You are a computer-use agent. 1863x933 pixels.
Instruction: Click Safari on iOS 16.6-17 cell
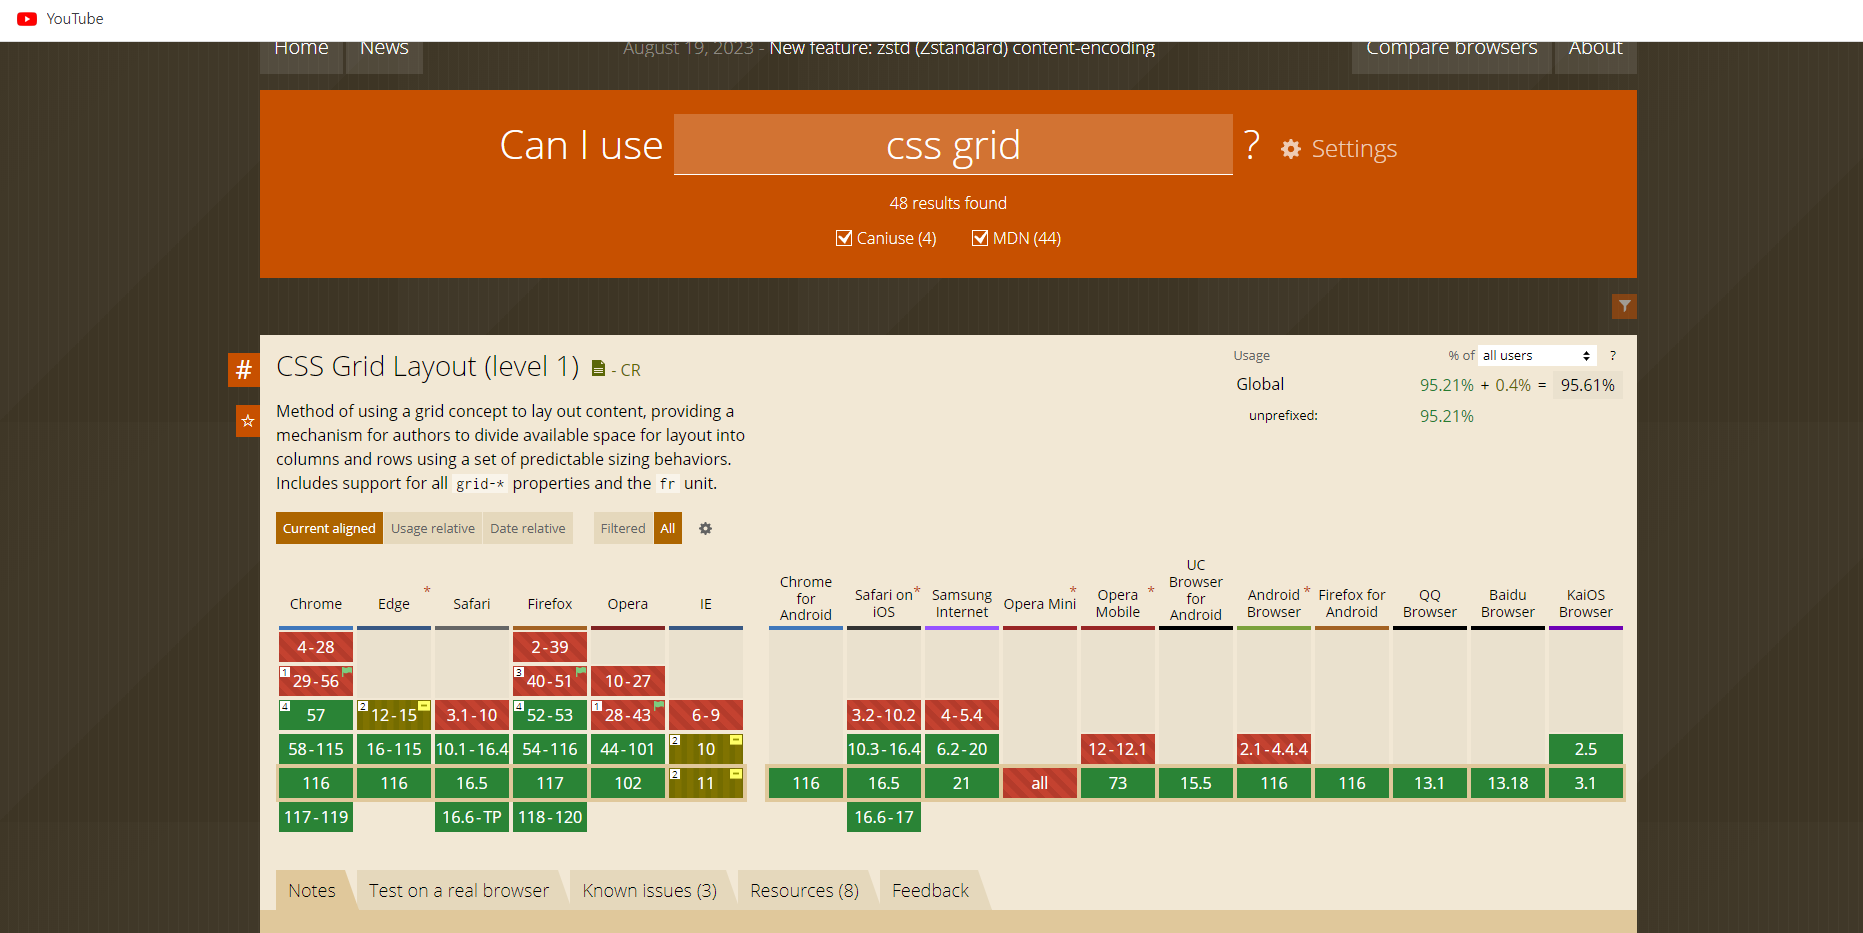(884, 817)
